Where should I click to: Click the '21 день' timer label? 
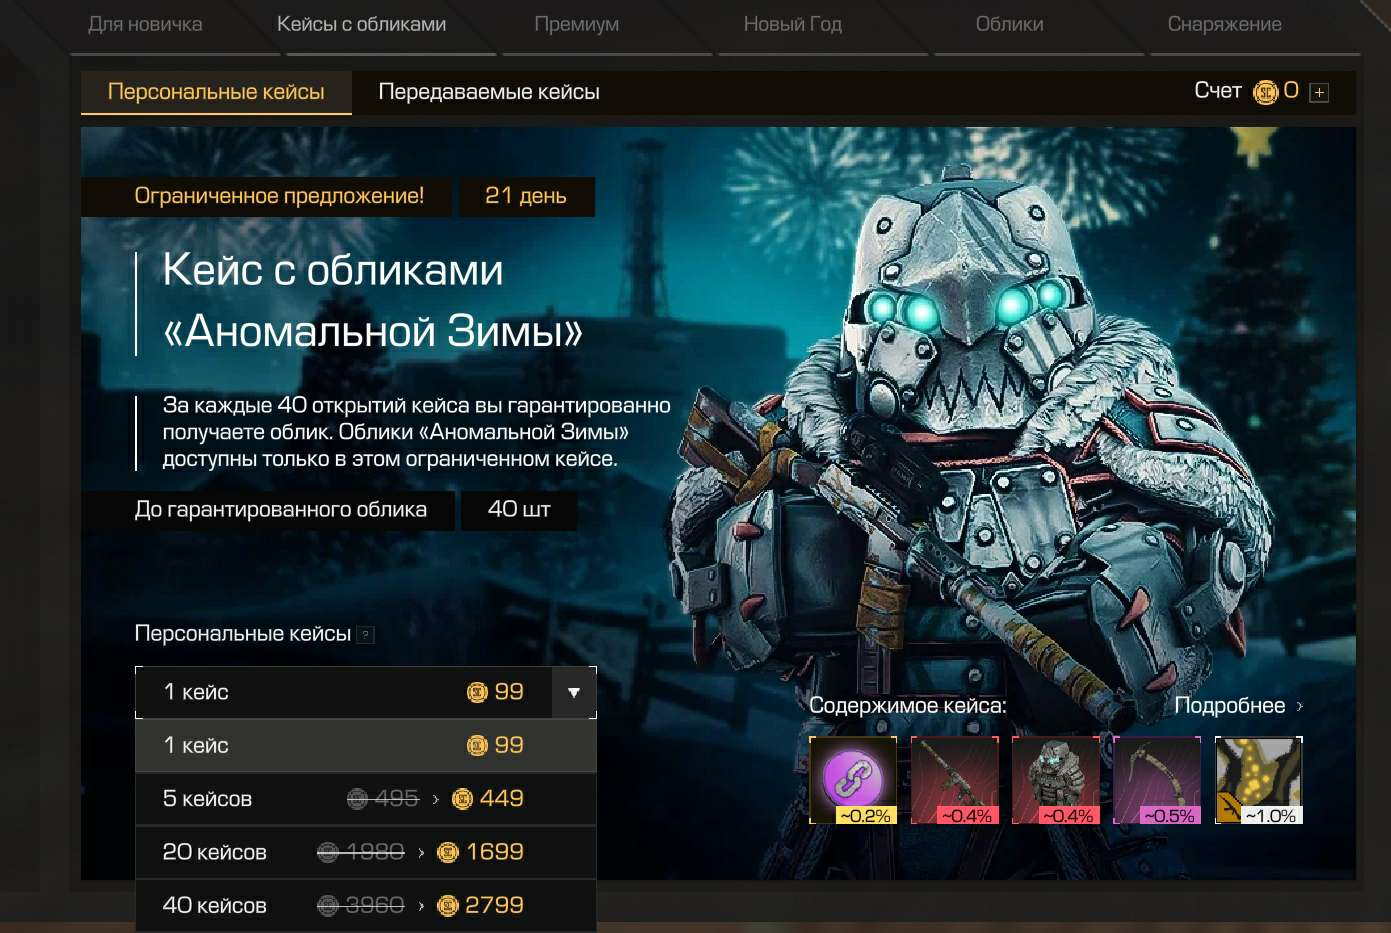(x=526, y=196)
